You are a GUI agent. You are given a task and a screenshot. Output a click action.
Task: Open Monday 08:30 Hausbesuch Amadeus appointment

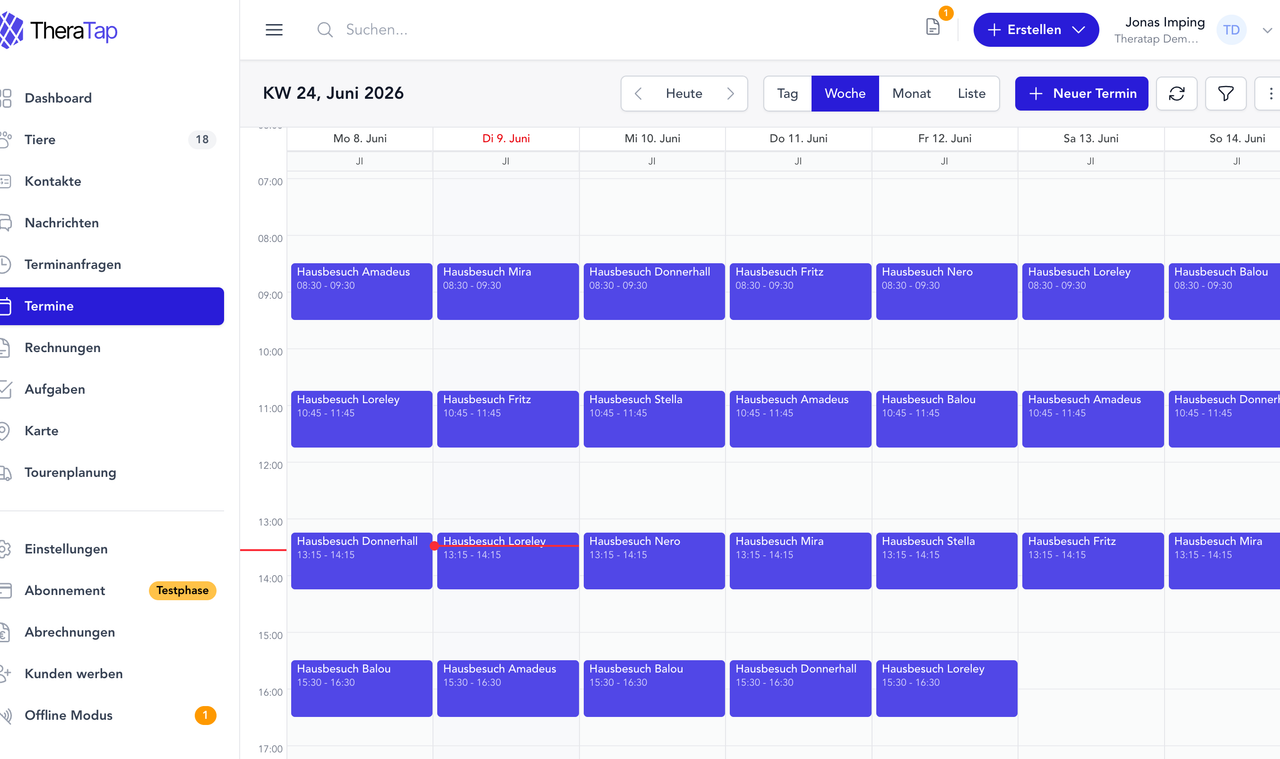(361, 292)
